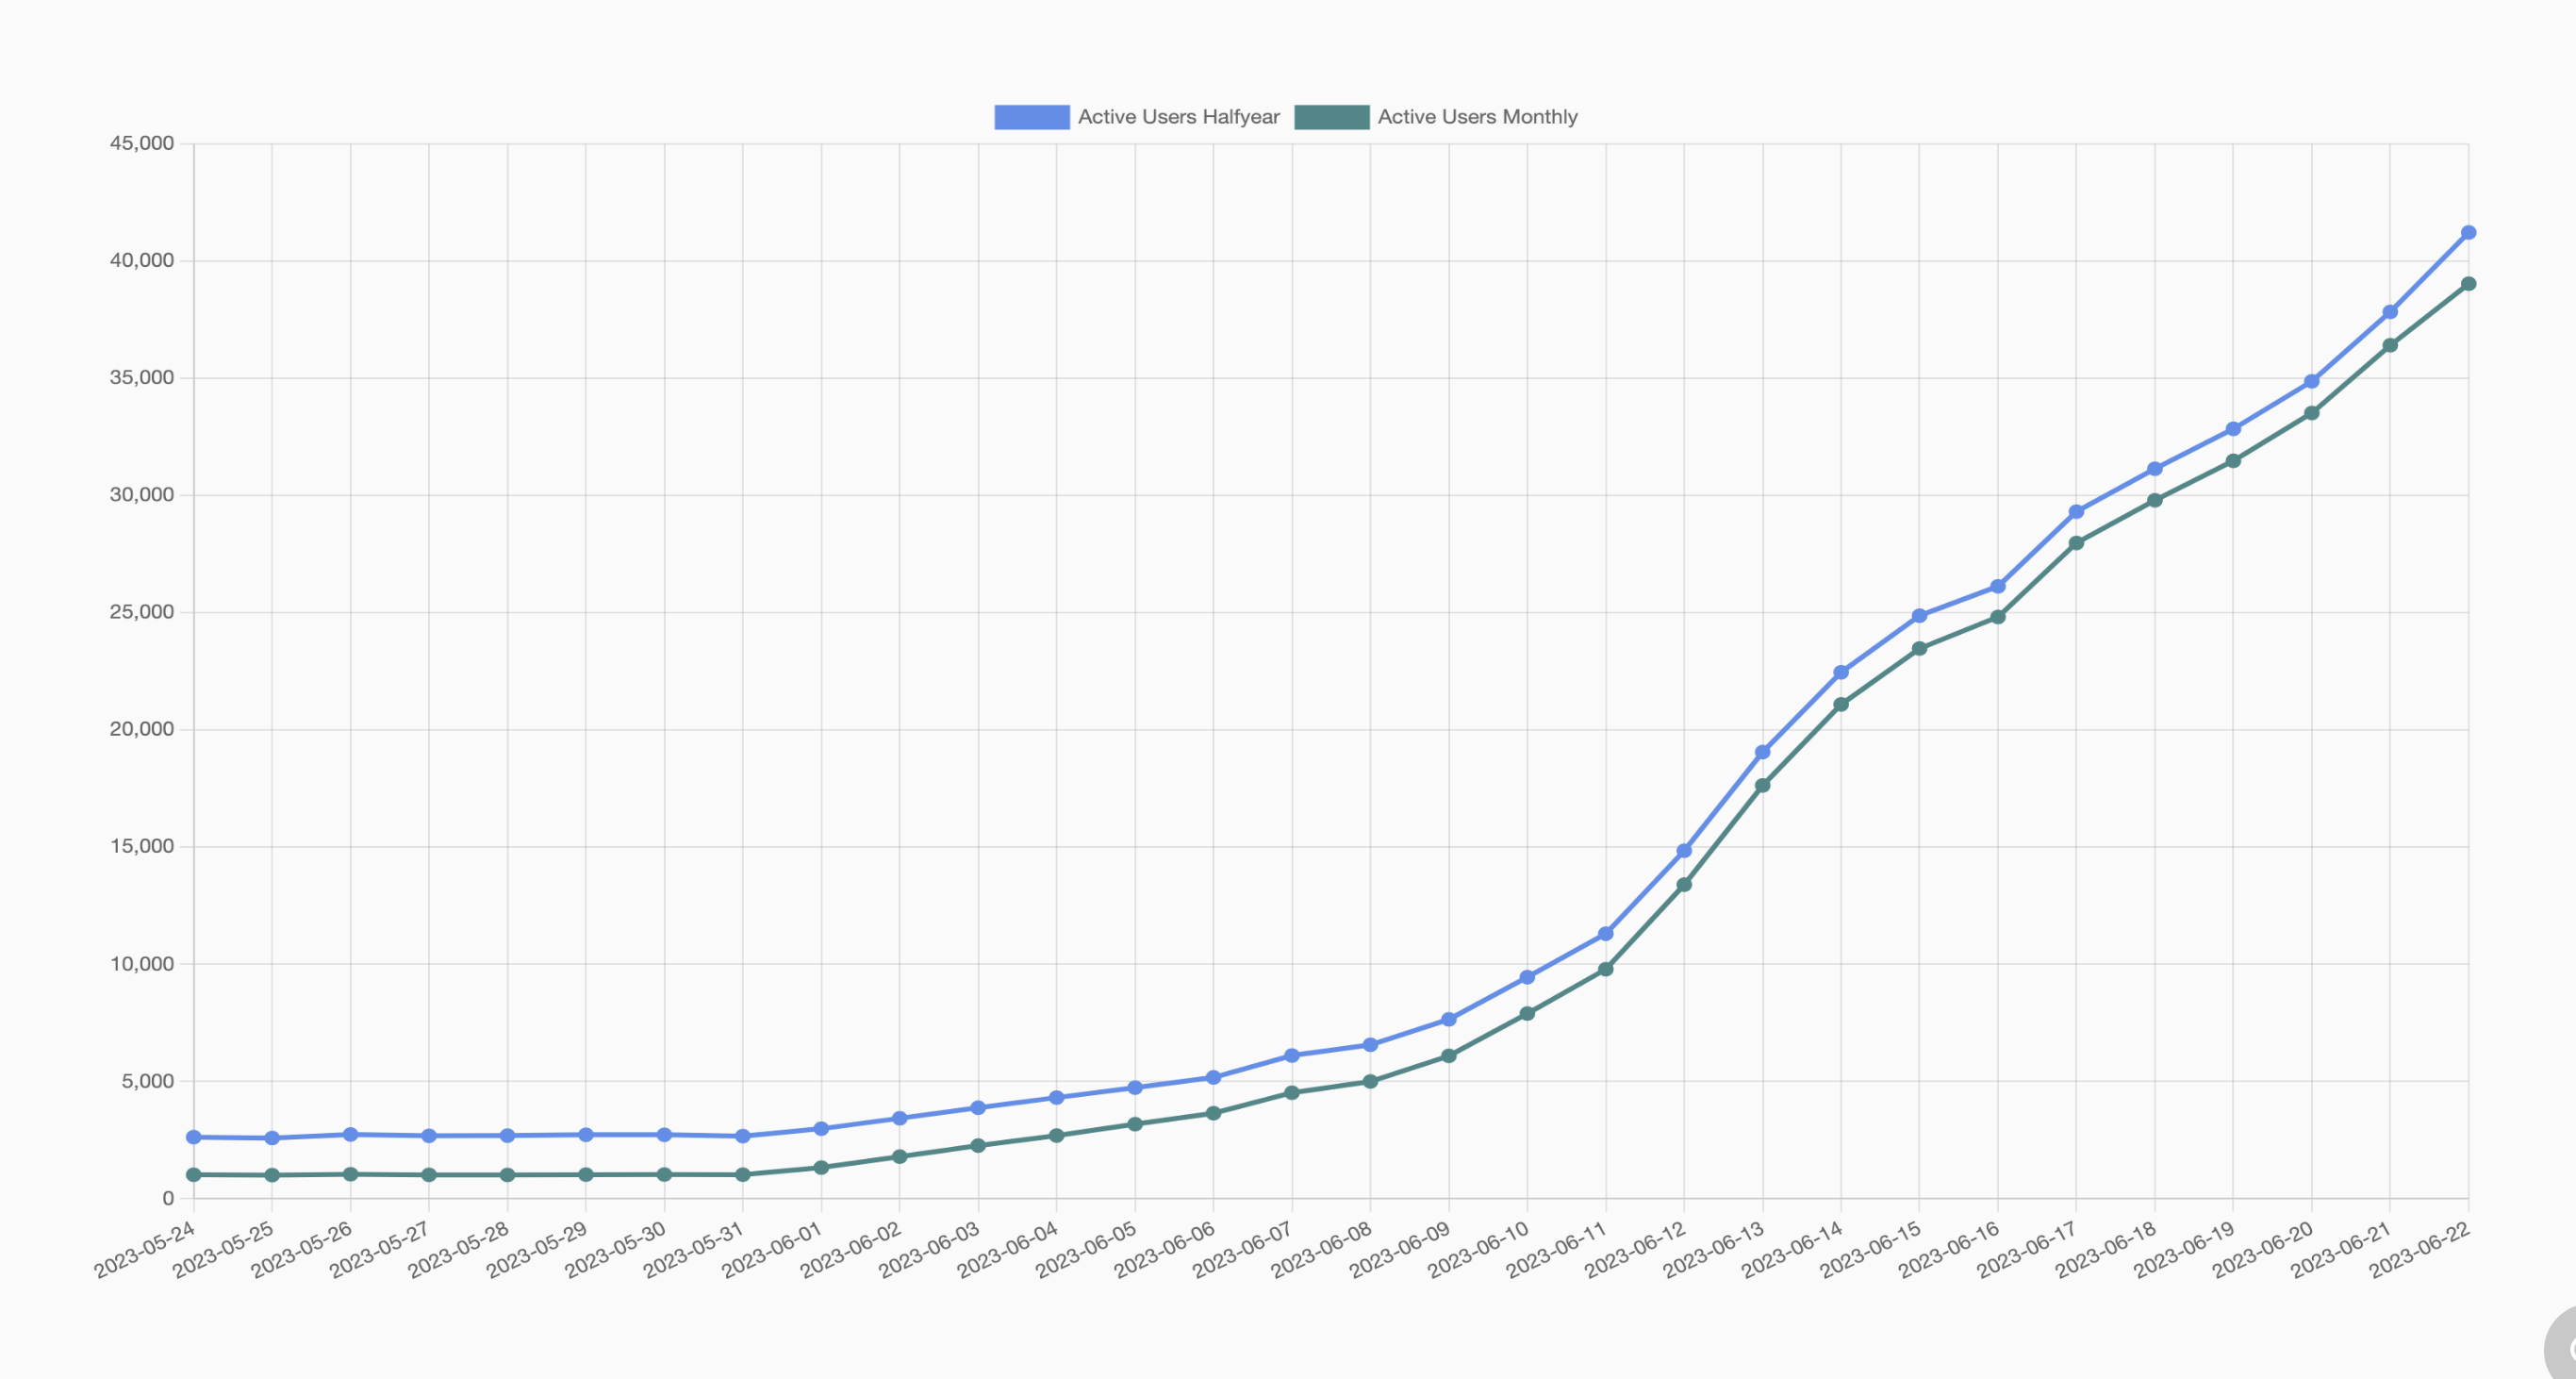The height and width of the screenshot is (1379, 2576).
Task: Click the 25,000 y-axis label
Action: pos(142,612)
